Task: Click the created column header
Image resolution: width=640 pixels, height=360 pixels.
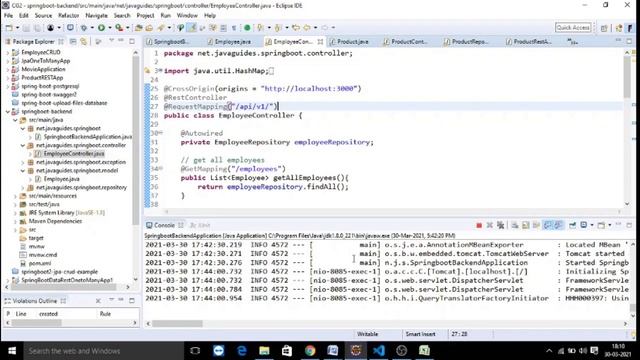Action: (48, 313)
